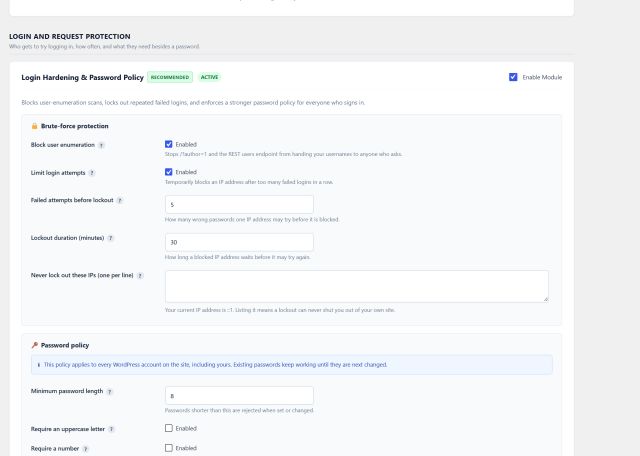Viewport: 640px width, 456px height.
Task: Click the Never lock out these IPs textarea
Action: 357,286
